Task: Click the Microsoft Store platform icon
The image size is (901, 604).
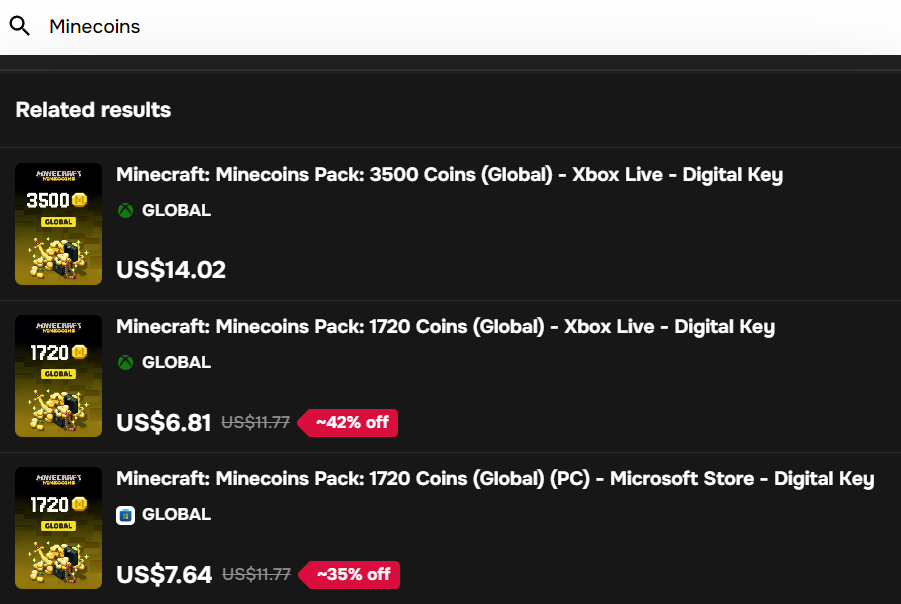Action: (125, 515)
